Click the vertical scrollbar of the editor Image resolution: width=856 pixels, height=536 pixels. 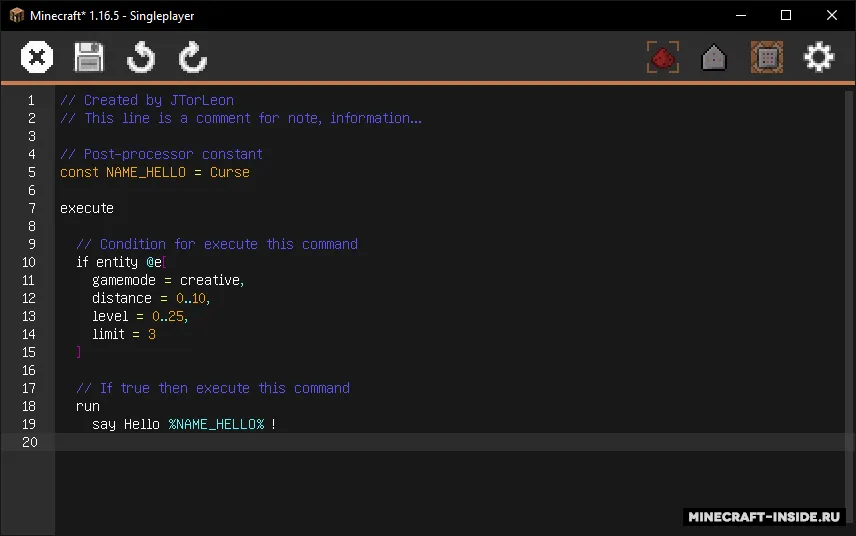pyautogui.click(x=849, y=306)
